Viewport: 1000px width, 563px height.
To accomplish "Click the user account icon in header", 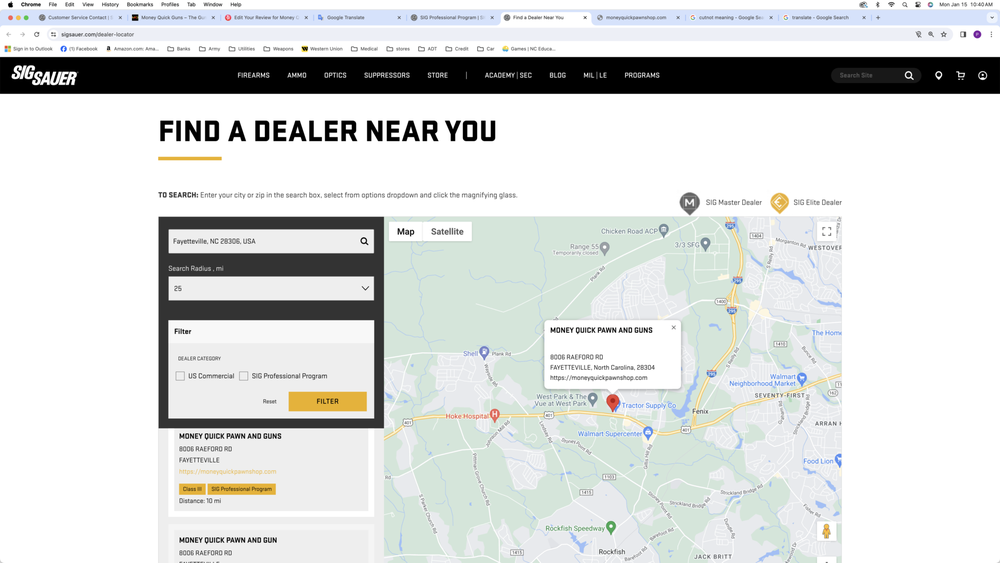I will coord(982,76).
